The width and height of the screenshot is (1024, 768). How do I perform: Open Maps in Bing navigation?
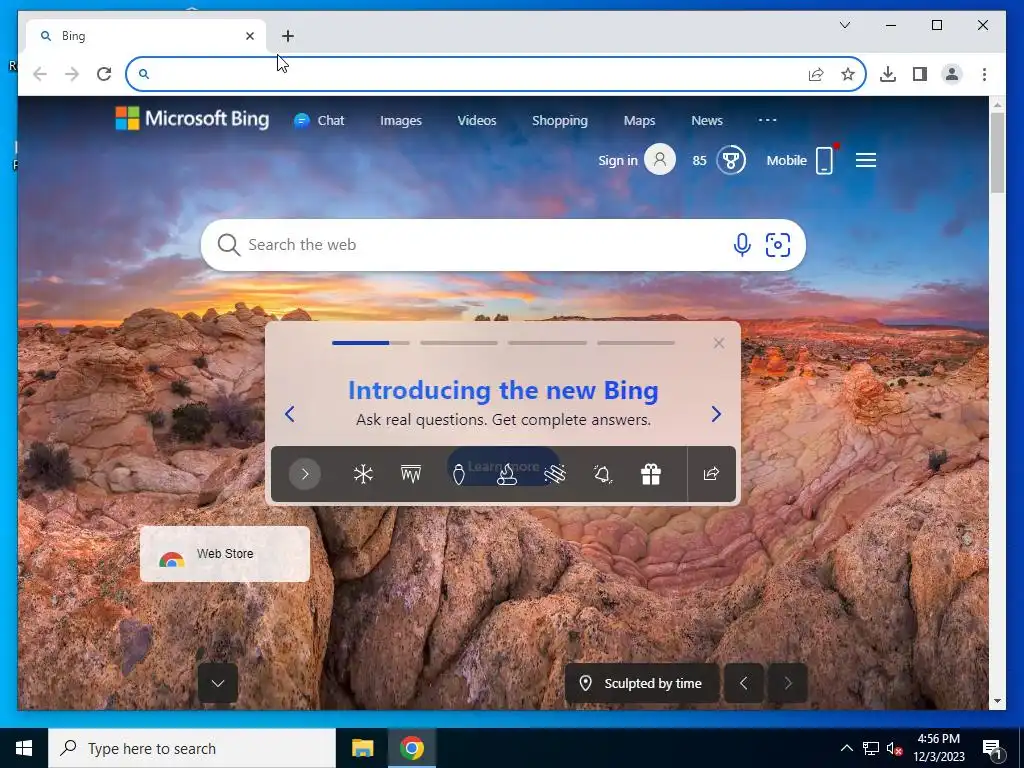pyautogui.click(x=639, y=120)
